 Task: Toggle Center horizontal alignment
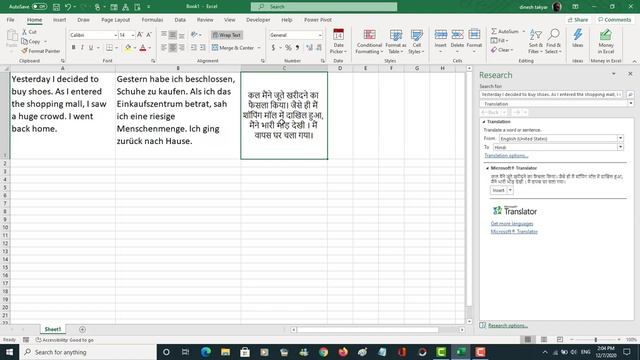tap(173, 48)
